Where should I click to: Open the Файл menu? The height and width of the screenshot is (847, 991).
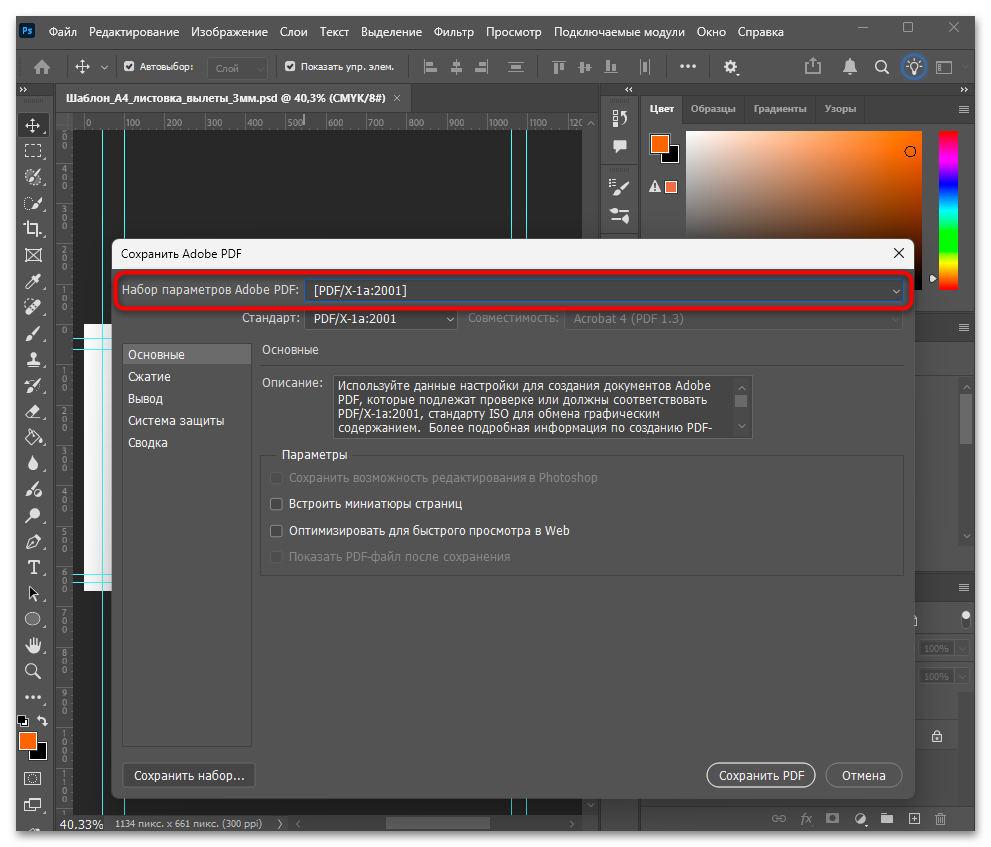(63, 32)
